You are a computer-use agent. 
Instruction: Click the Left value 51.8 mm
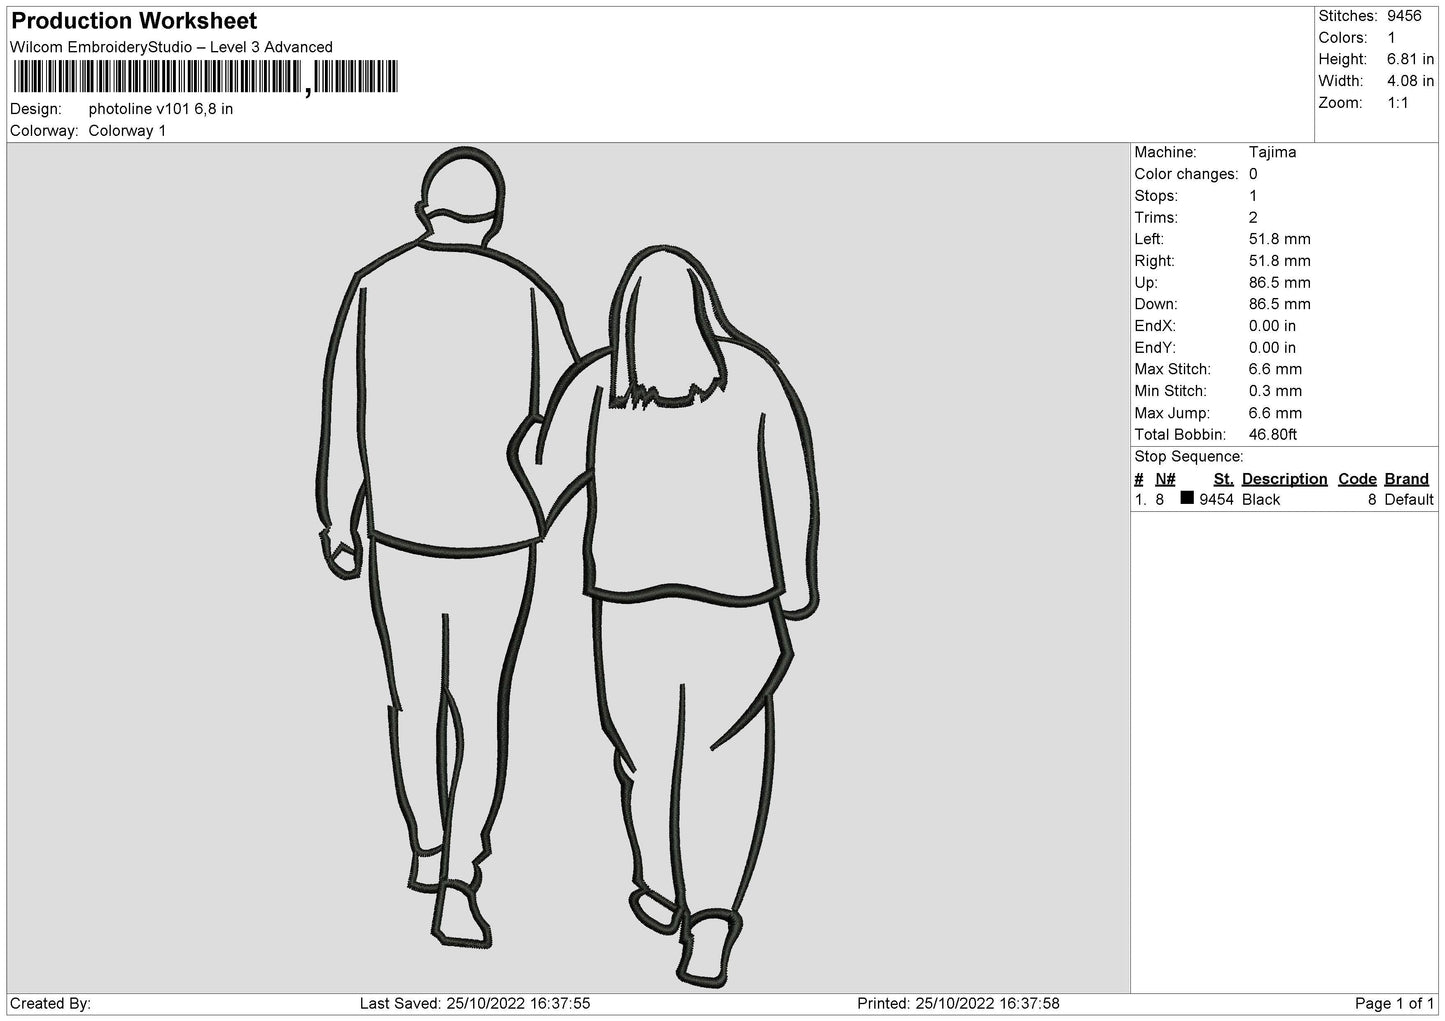(1279, 239)
